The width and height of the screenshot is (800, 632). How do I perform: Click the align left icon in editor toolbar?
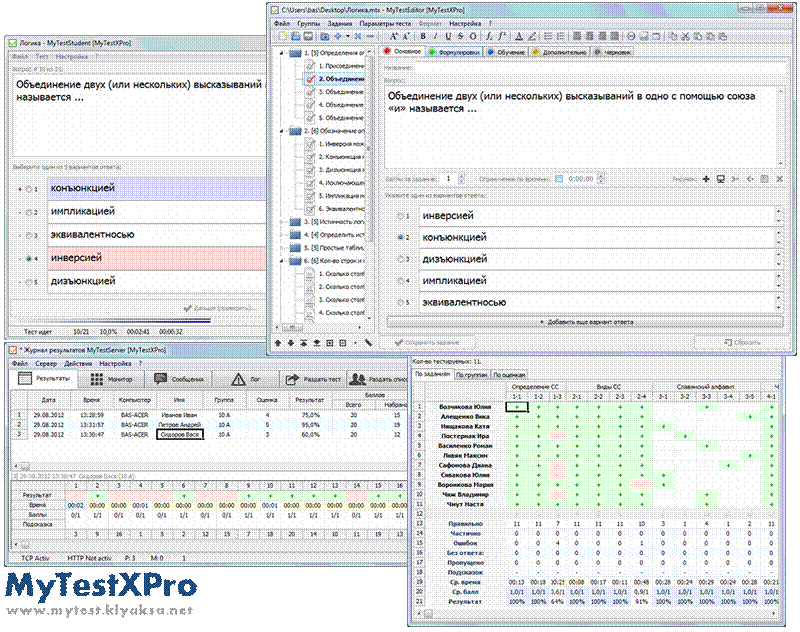pyautogui.click(x=577, y=36)
